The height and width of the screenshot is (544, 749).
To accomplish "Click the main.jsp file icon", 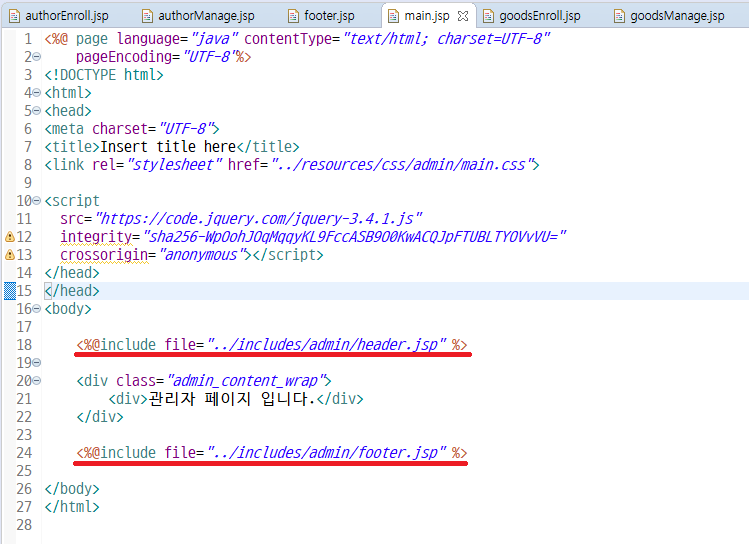I will tap(393, 16).
